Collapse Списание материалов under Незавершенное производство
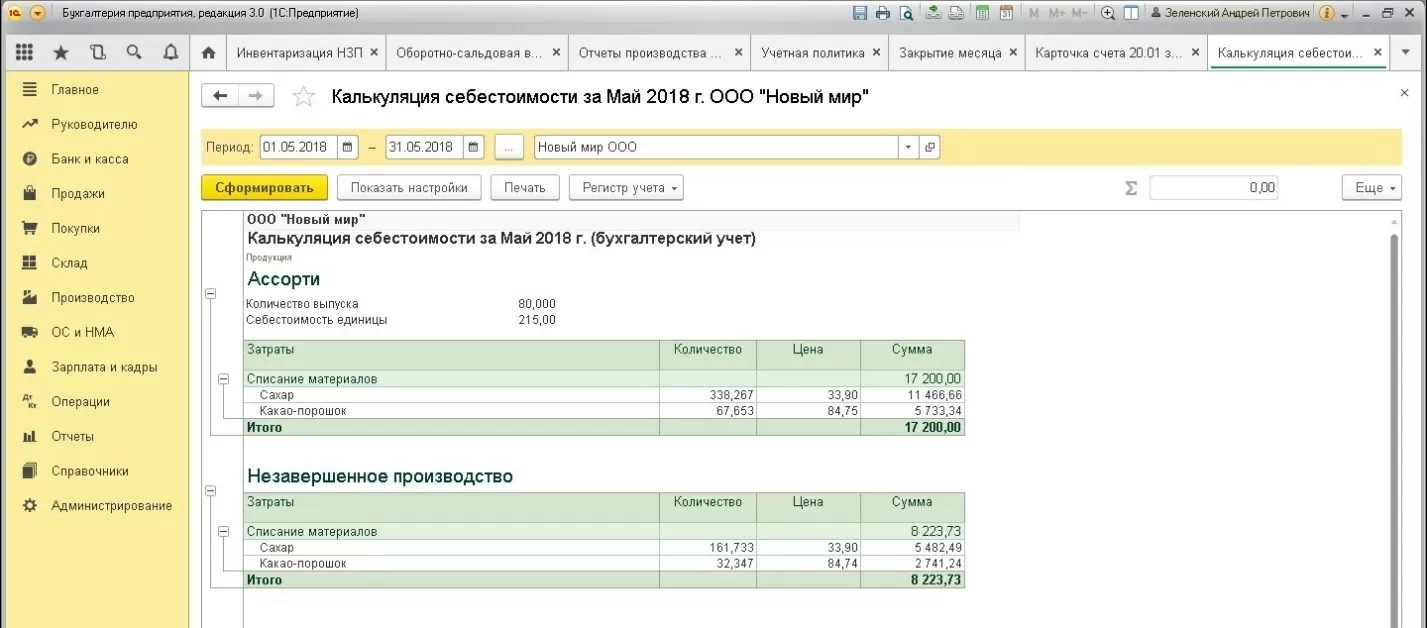 (x=224, y=532)
